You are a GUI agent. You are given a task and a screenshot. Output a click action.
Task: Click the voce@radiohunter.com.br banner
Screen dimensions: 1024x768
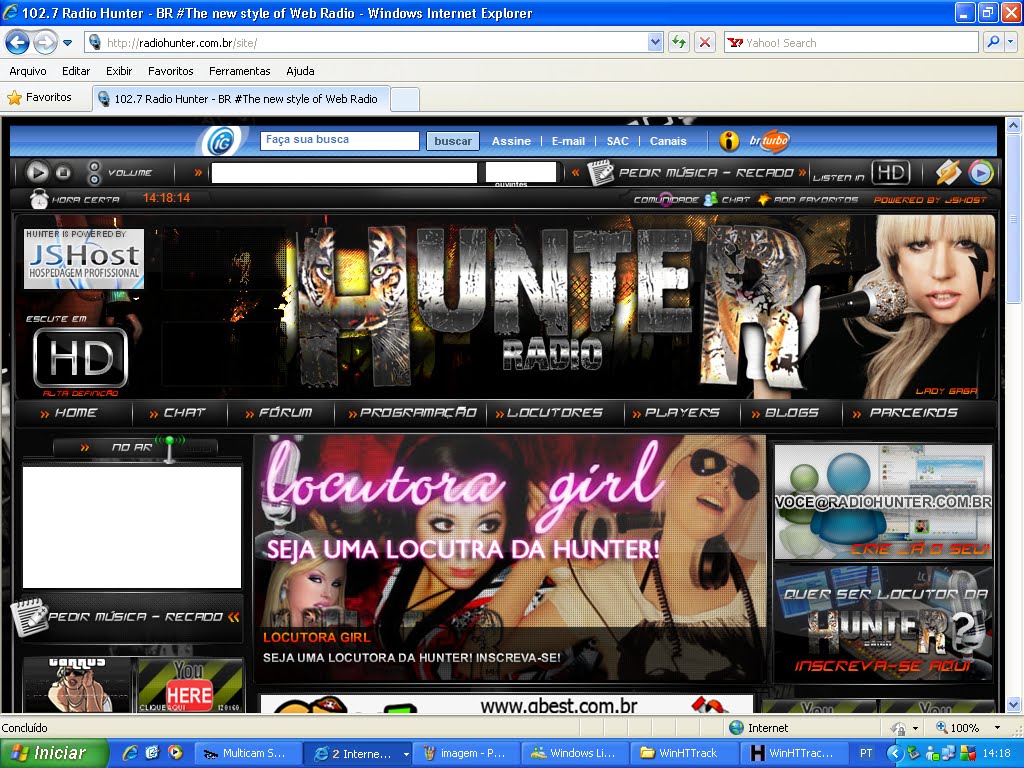coord(883,502)
